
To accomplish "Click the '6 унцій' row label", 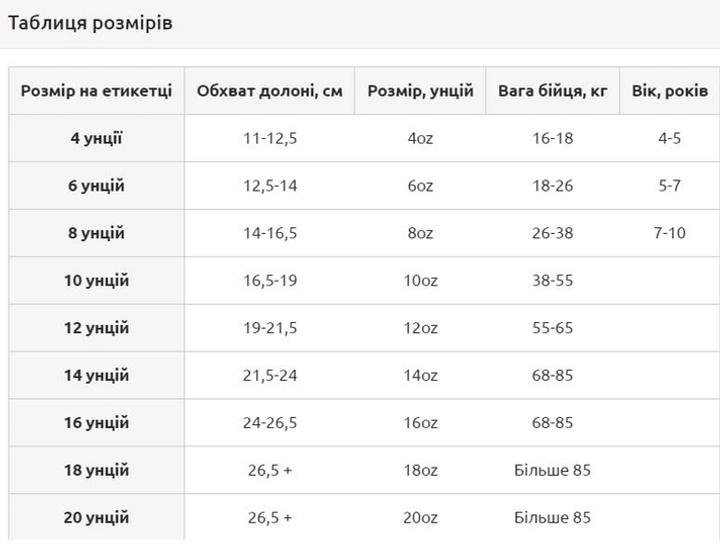I will [97, 186].
